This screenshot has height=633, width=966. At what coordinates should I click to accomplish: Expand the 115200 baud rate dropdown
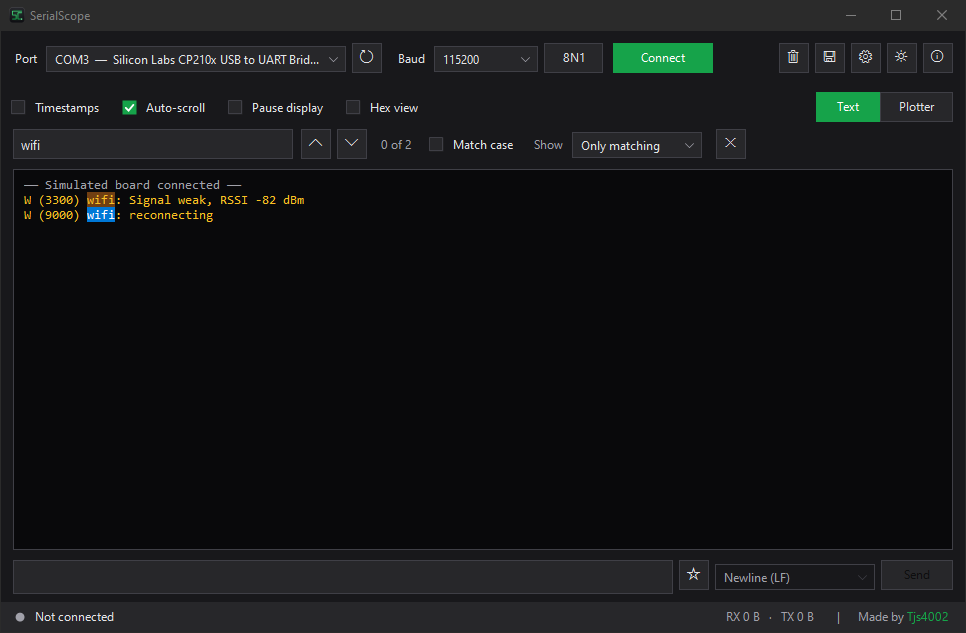[485, 59]
